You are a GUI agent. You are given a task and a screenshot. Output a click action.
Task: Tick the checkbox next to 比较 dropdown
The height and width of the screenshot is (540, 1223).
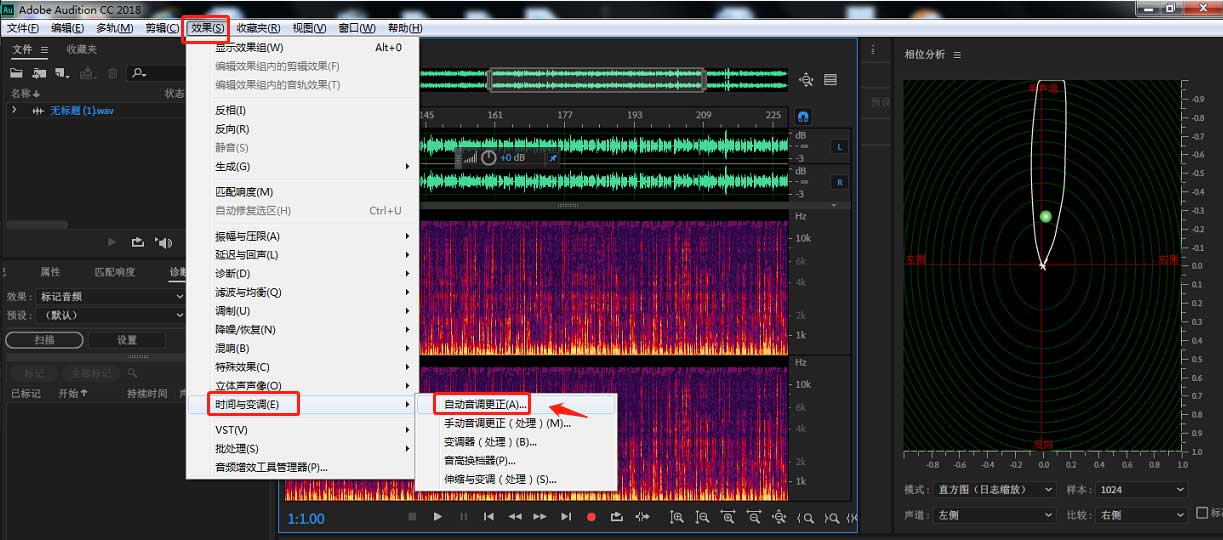tap(1203, 514)
